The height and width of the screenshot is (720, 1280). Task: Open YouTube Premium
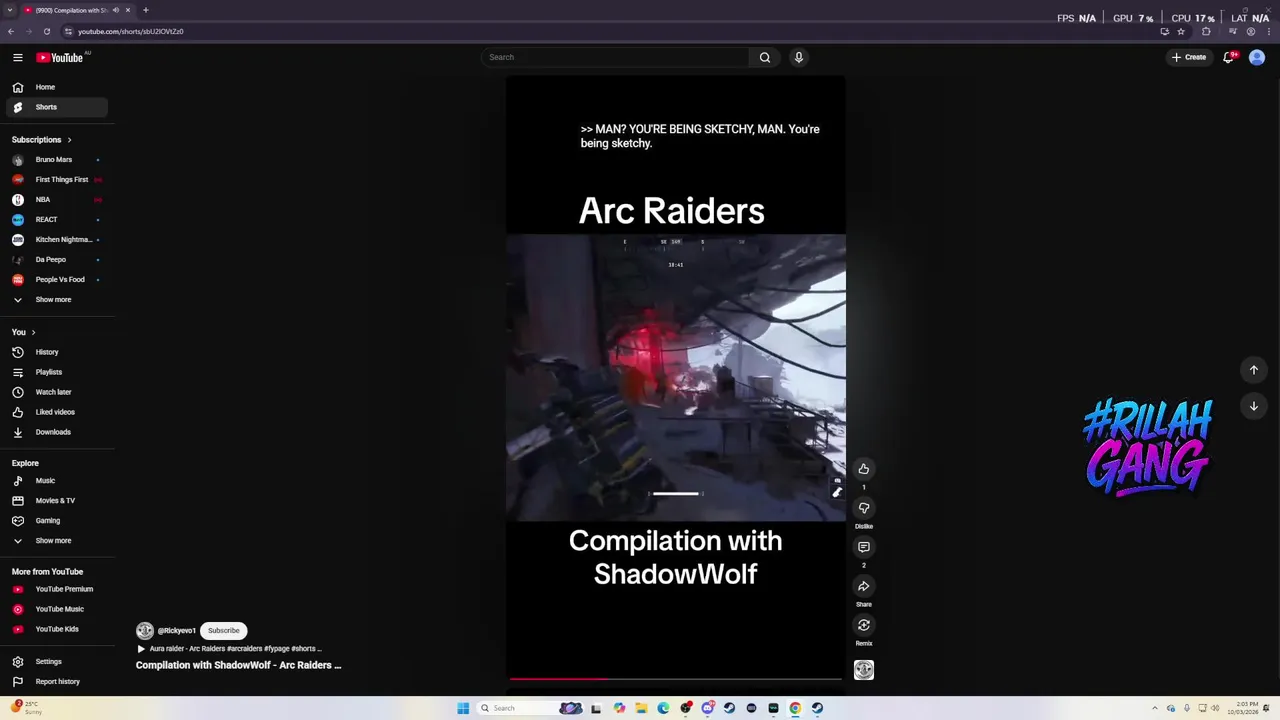pos(58,589)
